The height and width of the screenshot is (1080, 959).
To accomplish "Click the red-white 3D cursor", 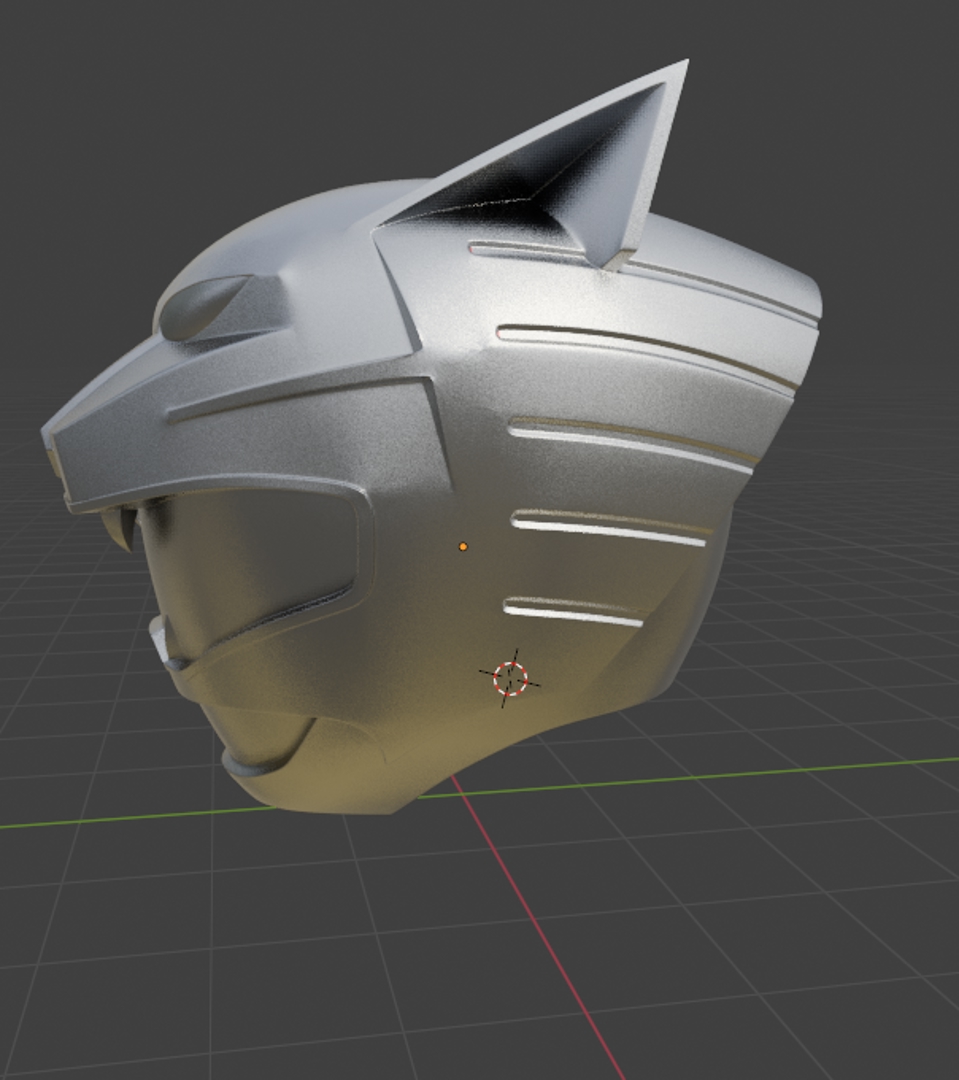I will 511,679.
